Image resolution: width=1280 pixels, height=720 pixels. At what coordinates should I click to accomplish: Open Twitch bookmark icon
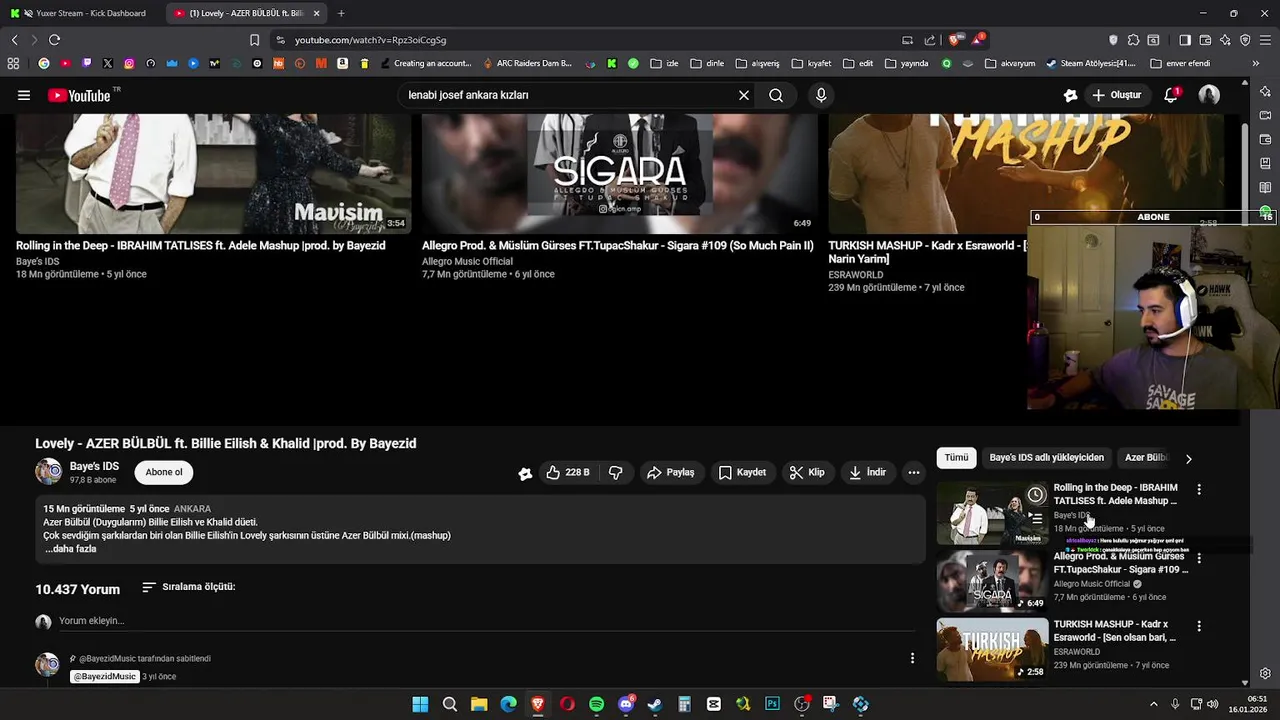coord(86,63)
